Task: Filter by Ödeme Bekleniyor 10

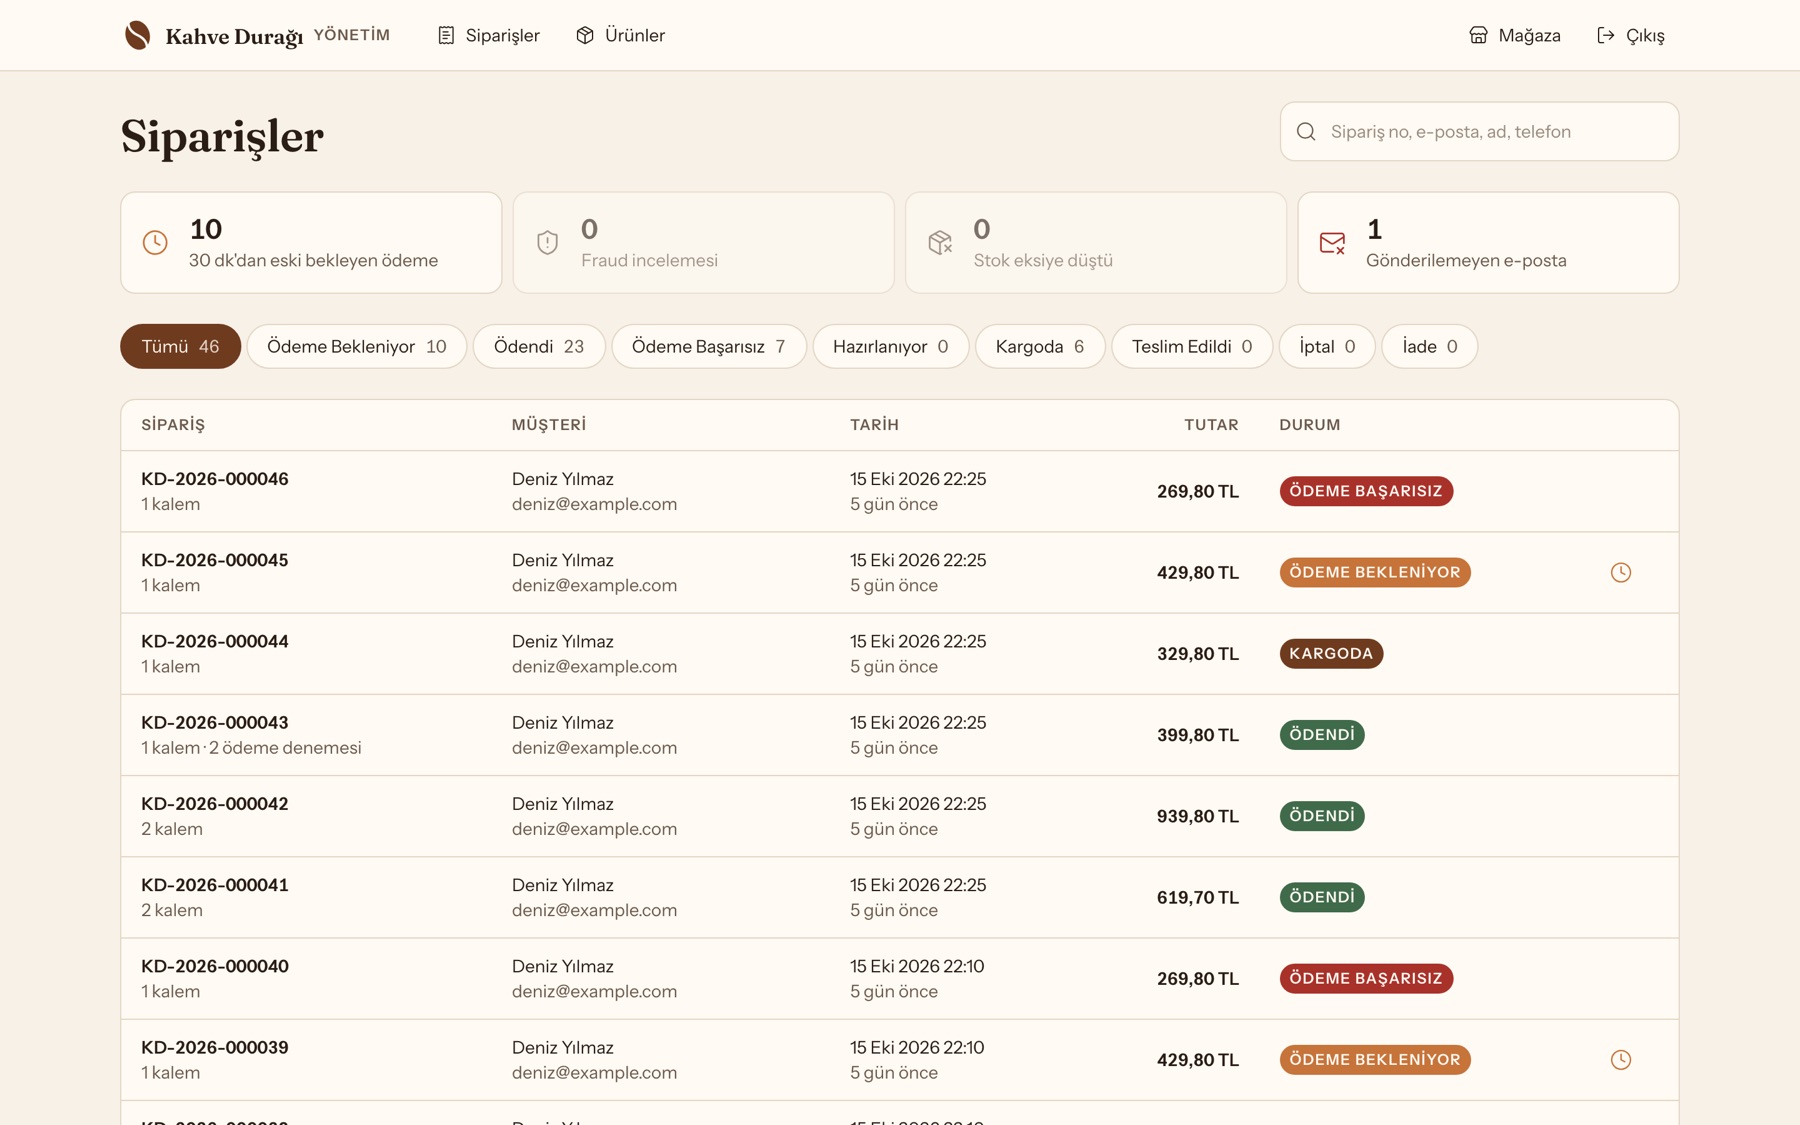Action: (356, 346)
